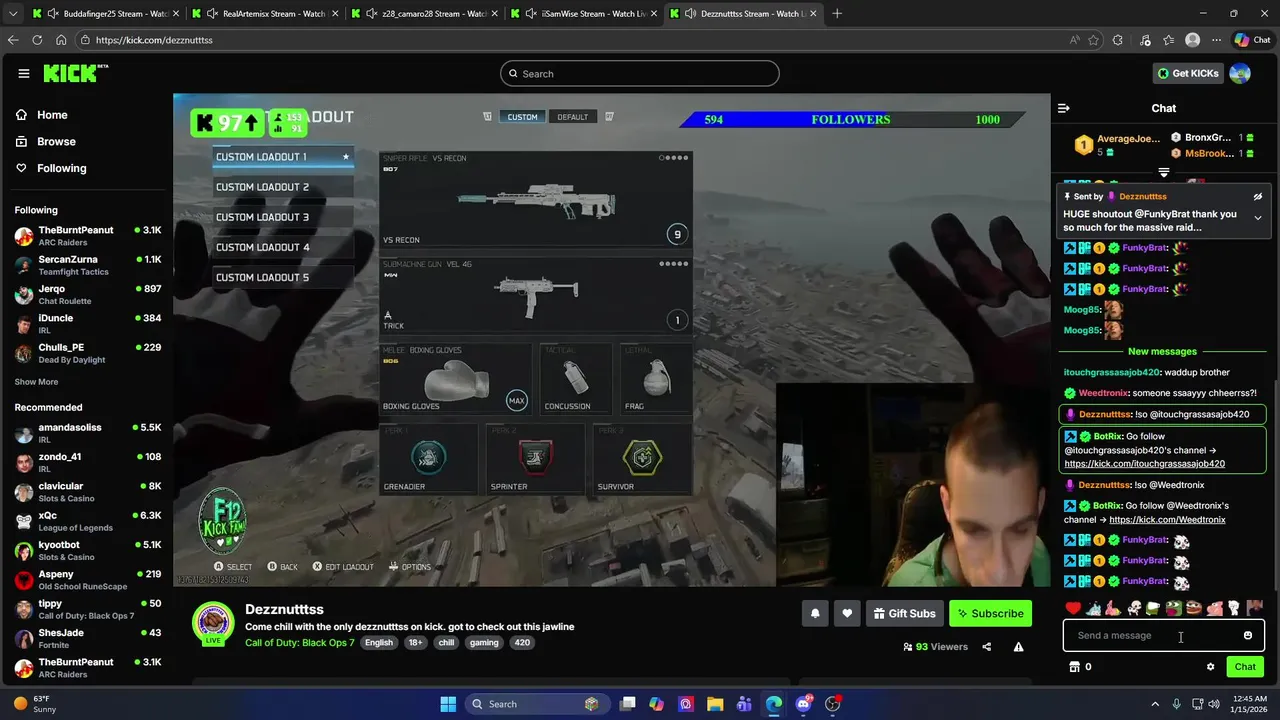Open the hamburger sidebar menu
The image size is (1280, 720).
(24, 73)
